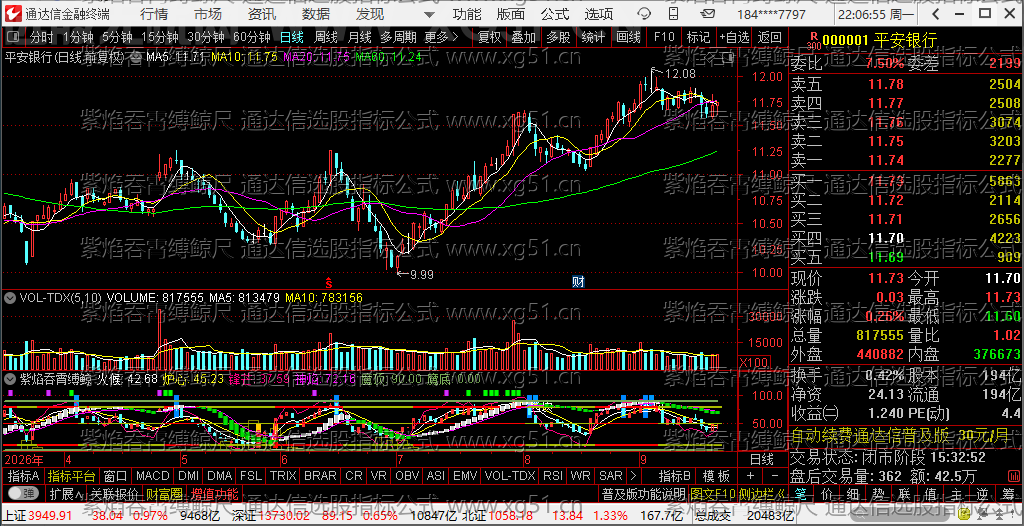Collapse the 紫焰吞霄缚鲸 indicator panel chevron
This screenshot has width=1024, height=526.
tap(10, 378)
